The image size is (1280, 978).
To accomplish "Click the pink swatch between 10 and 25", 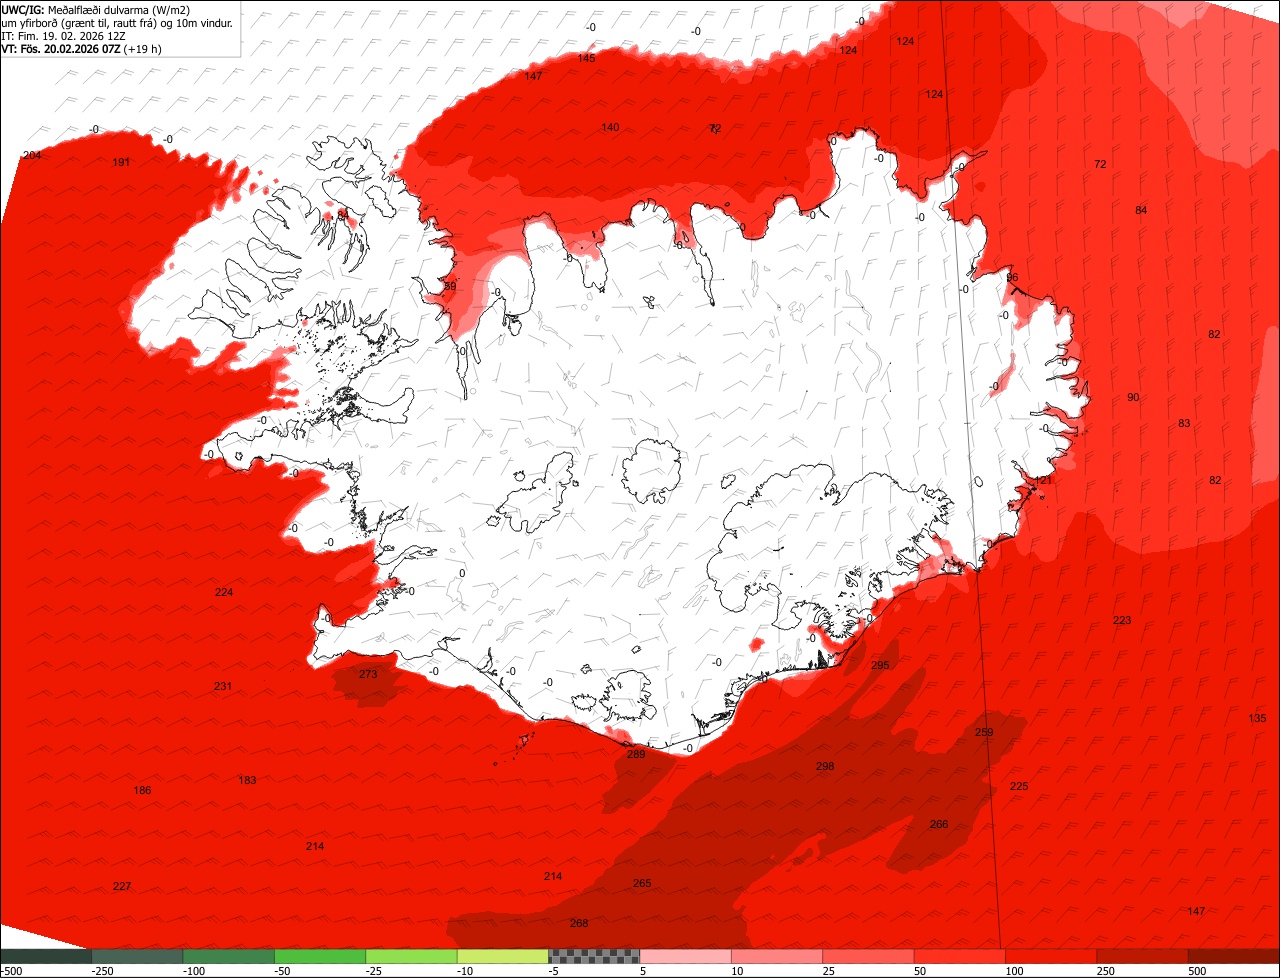I will pos(777,956).
